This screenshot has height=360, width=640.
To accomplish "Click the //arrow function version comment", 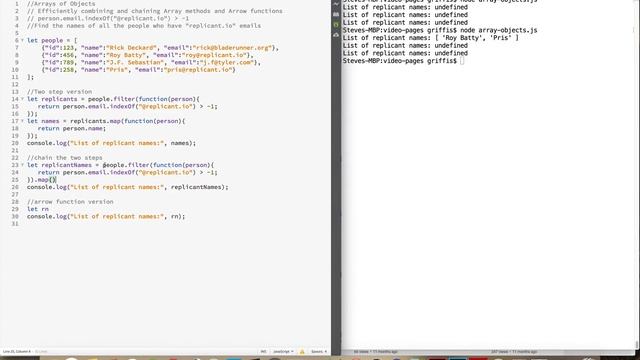I will click(70, 202).
